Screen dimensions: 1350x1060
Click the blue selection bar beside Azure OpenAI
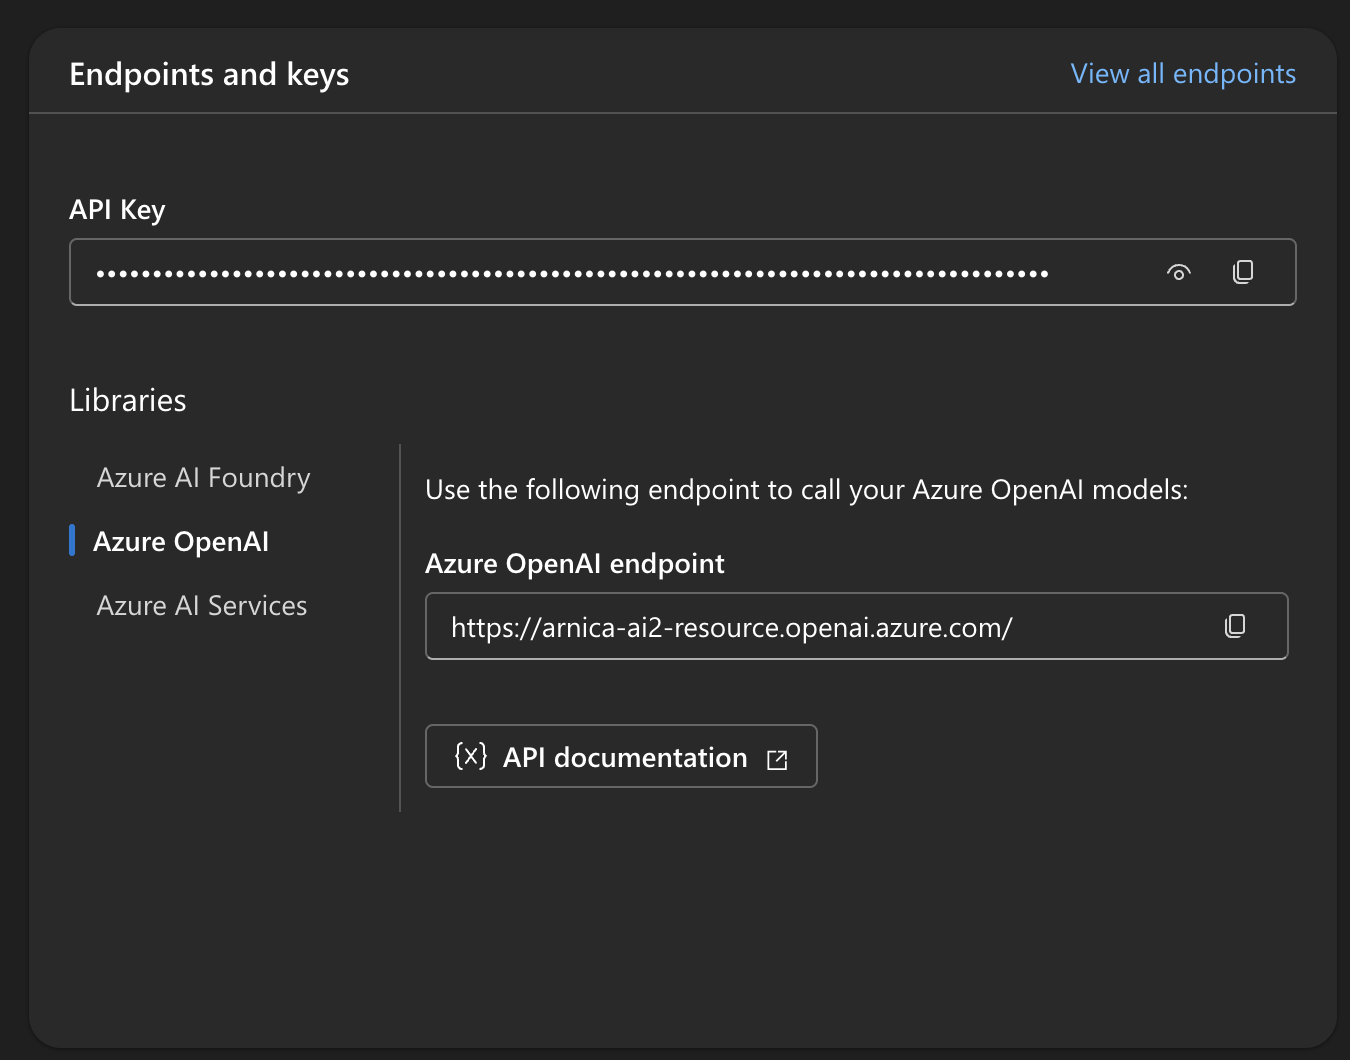pos(72,540)
